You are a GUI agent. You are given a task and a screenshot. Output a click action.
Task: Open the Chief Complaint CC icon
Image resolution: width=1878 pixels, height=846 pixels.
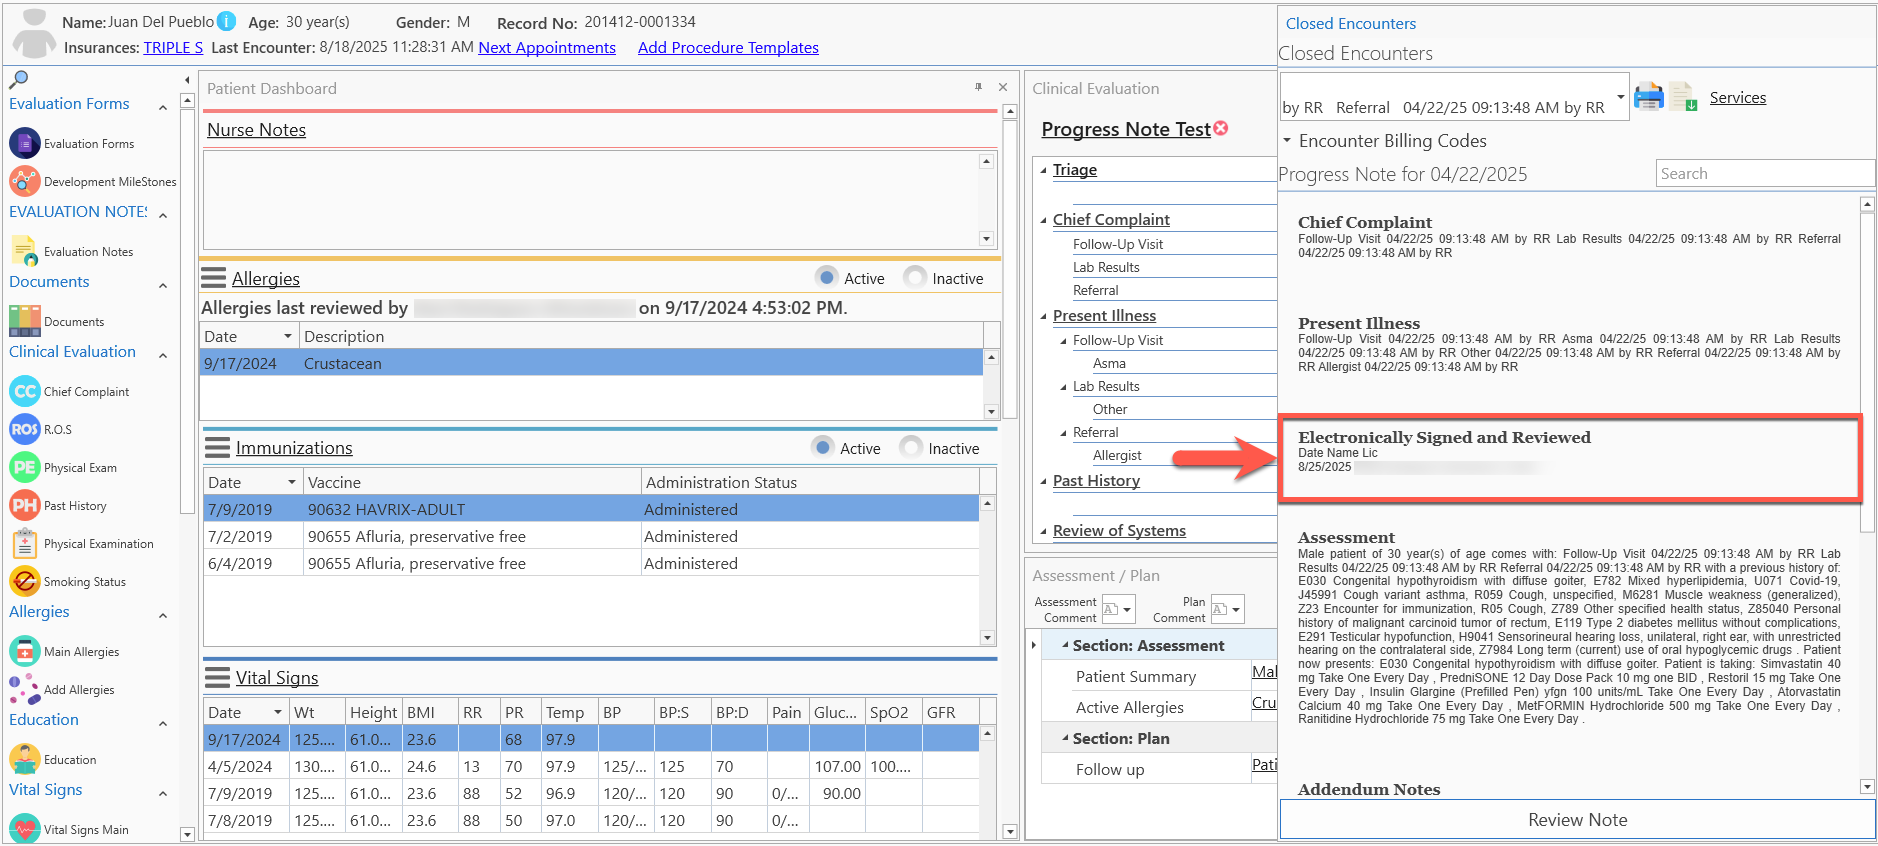coord(24,391)
